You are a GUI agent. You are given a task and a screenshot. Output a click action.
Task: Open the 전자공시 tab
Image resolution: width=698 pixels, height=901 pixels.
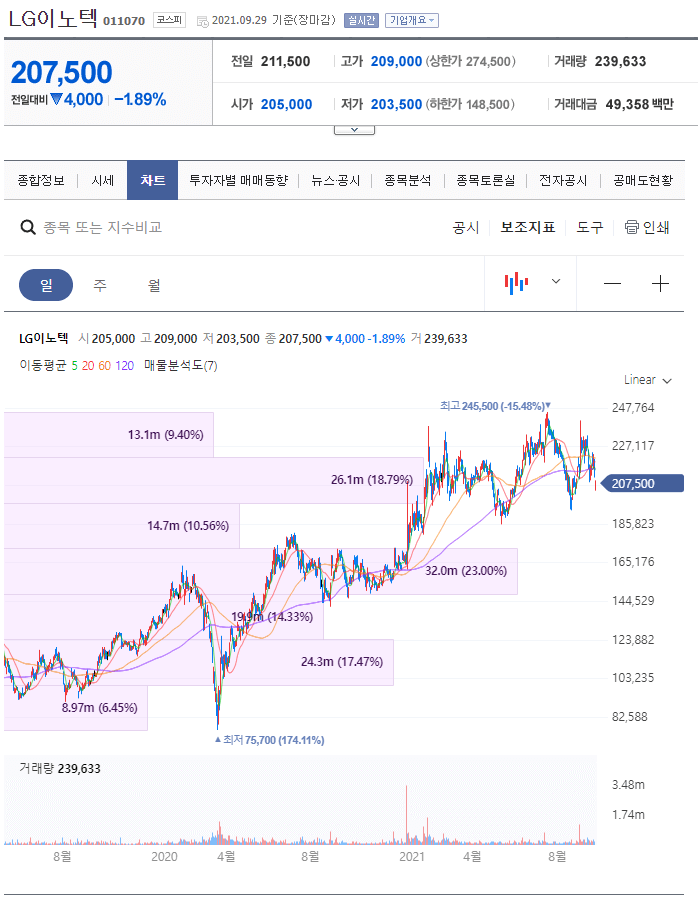click(563, 180)
